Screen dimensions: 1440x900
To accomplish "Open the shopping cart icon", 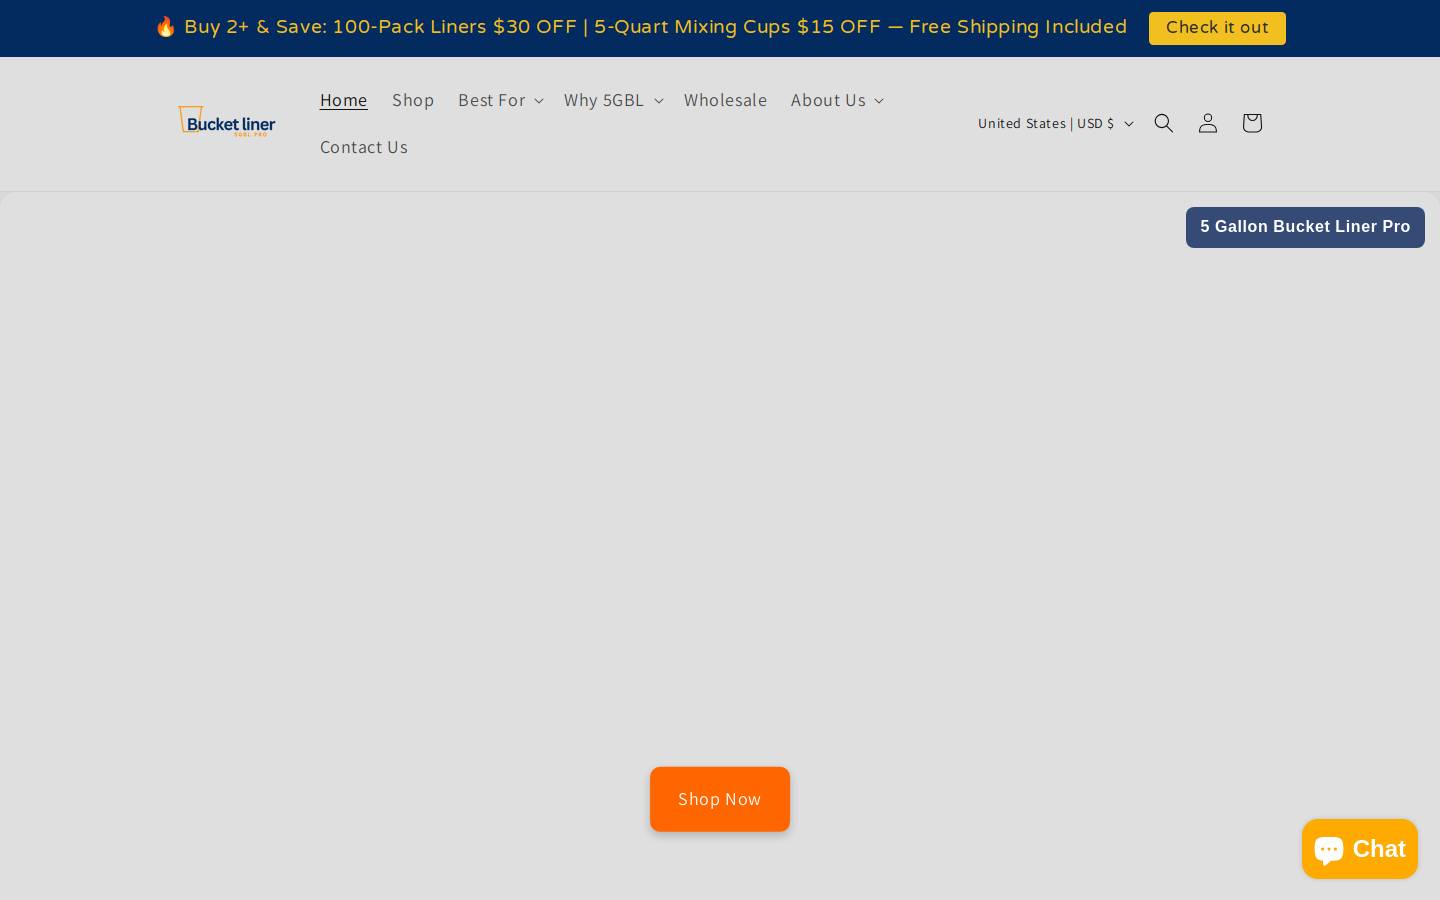I will click(x=1251, y=123).
